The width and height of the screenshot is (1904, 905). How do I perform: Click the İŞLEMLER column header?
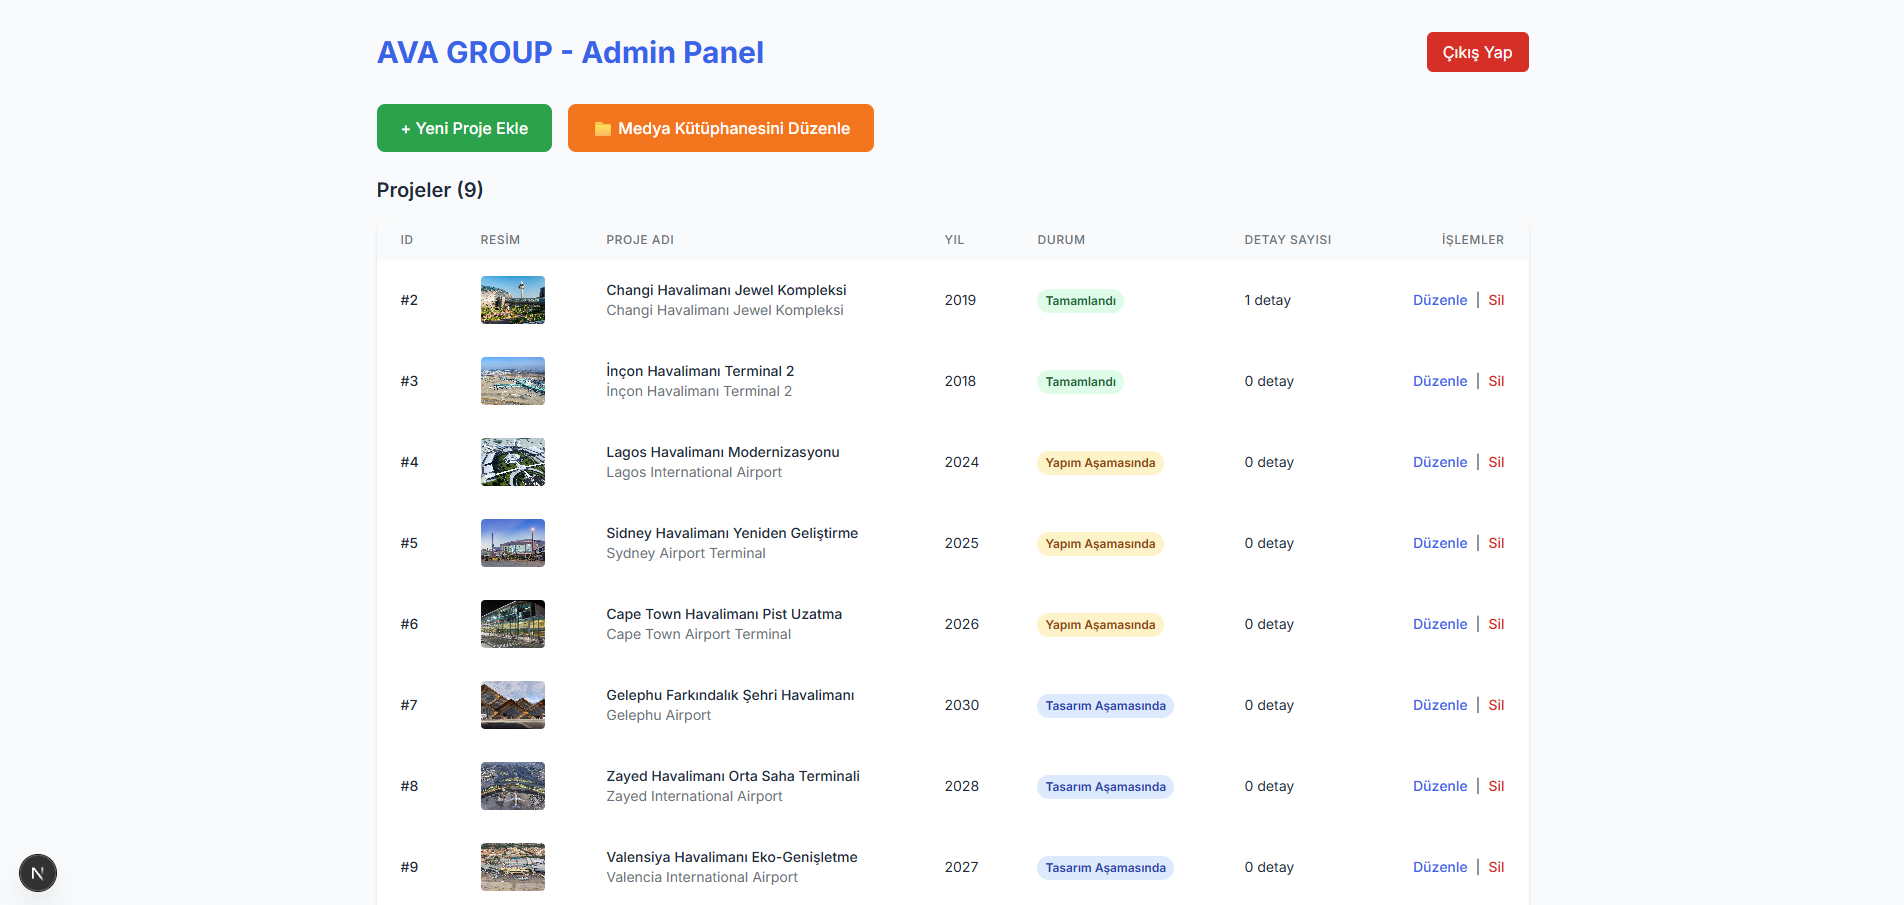pos(1472,240)
